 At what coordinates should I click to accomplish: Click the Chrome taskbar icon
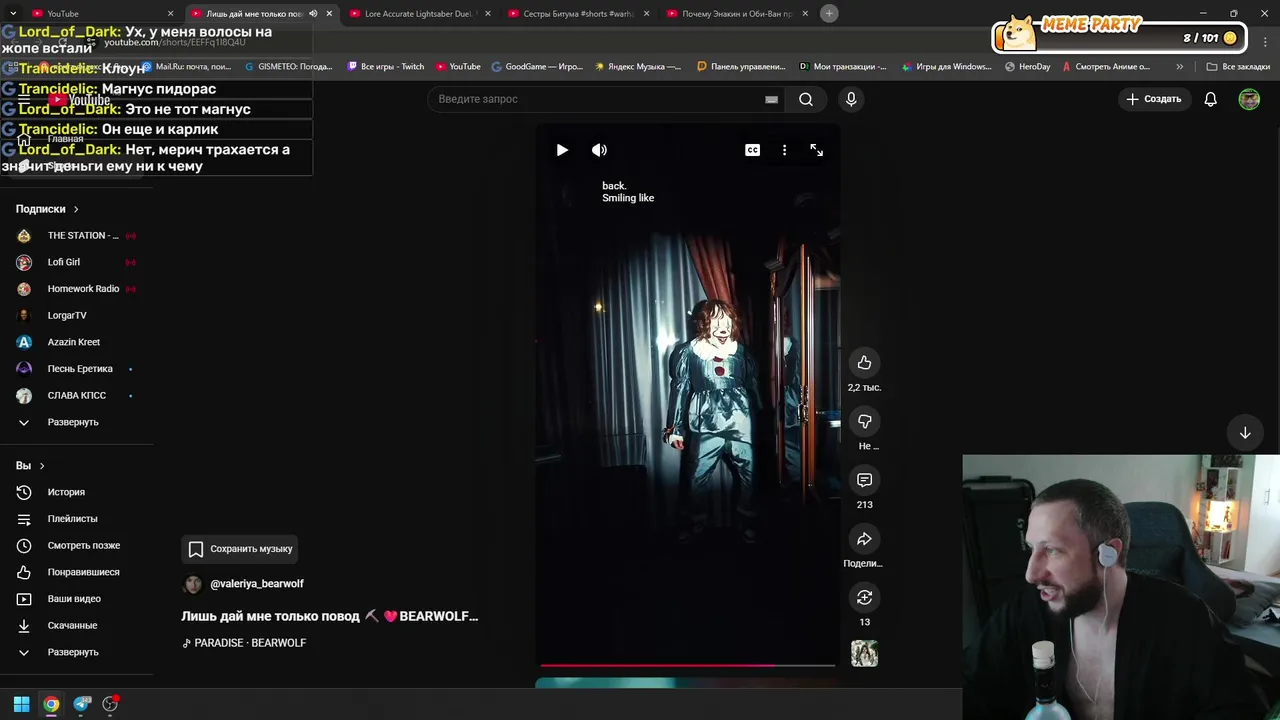tap(51, 704)
